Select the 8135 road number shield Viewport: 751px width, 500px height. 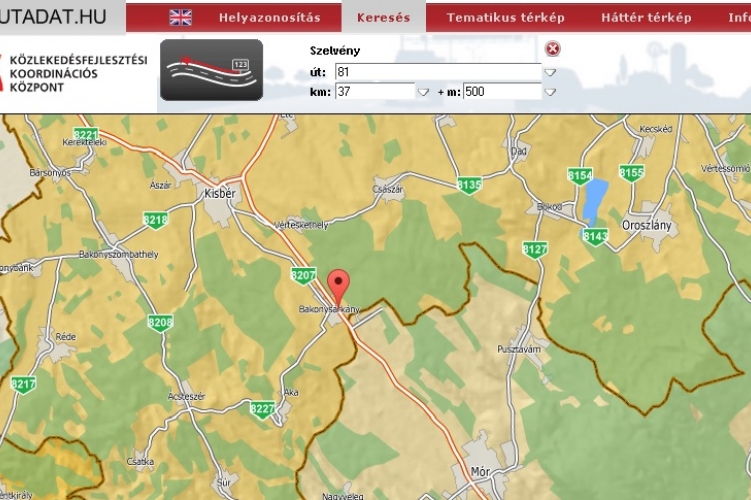click(469, 184)
